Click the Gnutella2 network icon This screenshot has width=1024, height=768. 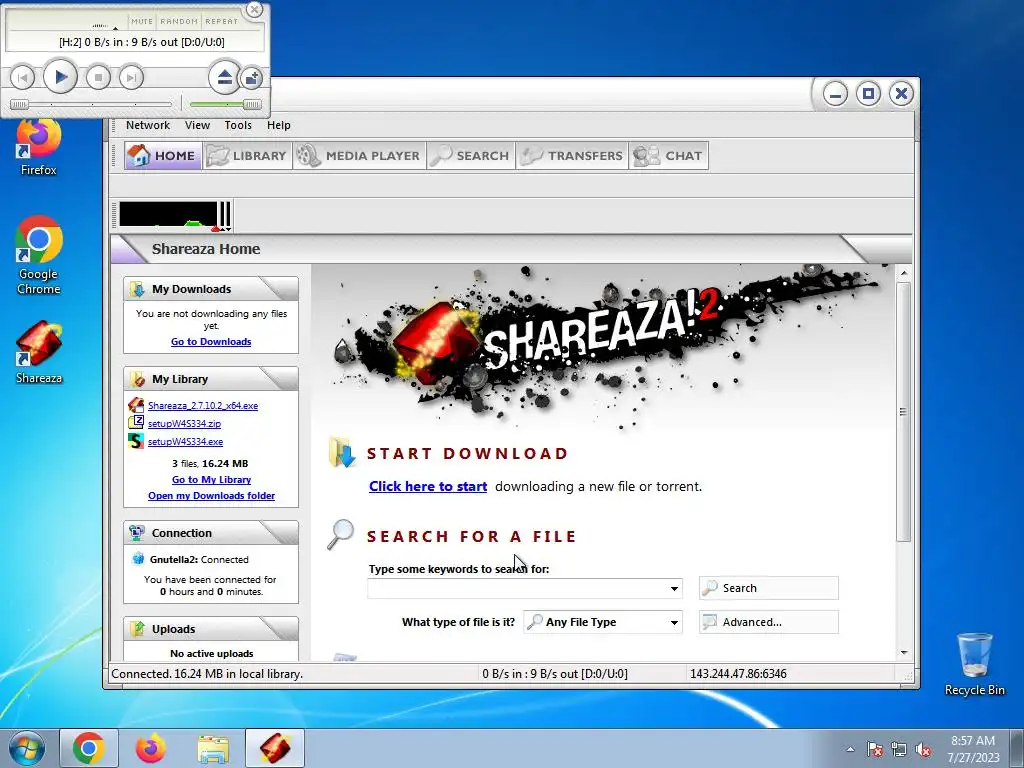click(x=138, y=559)
